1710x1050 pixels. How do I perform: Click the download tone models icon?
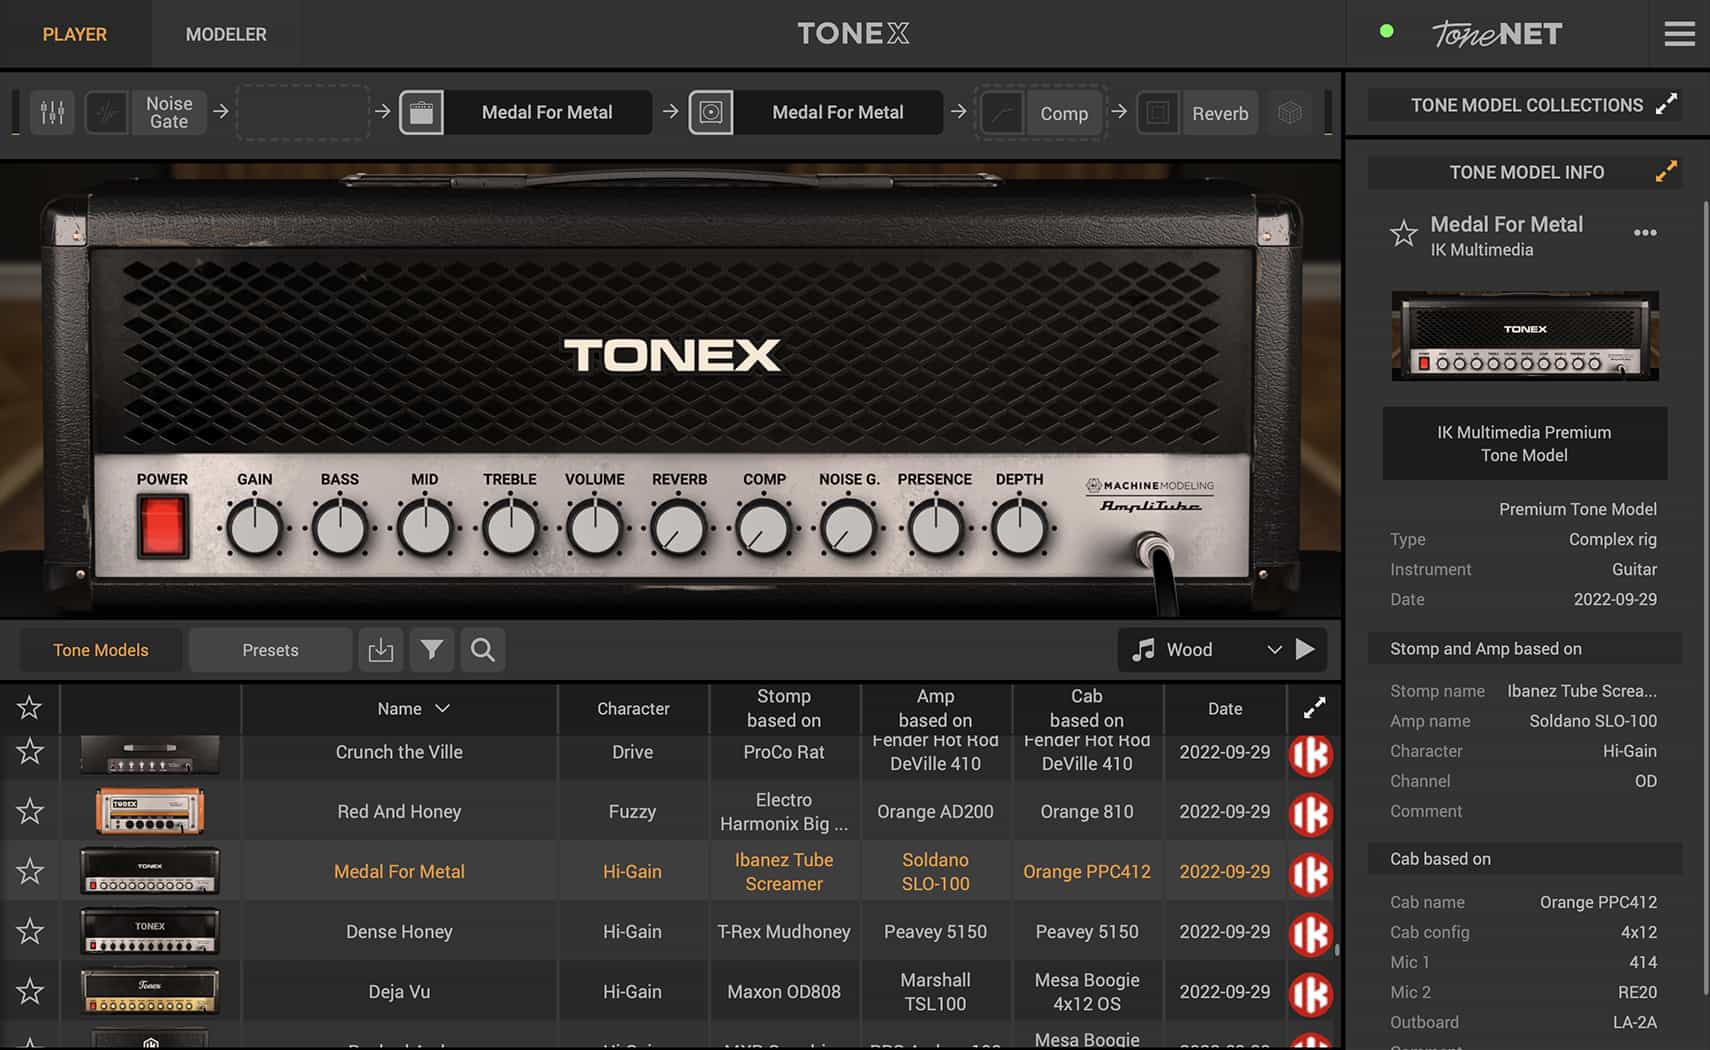pos(380,650)
